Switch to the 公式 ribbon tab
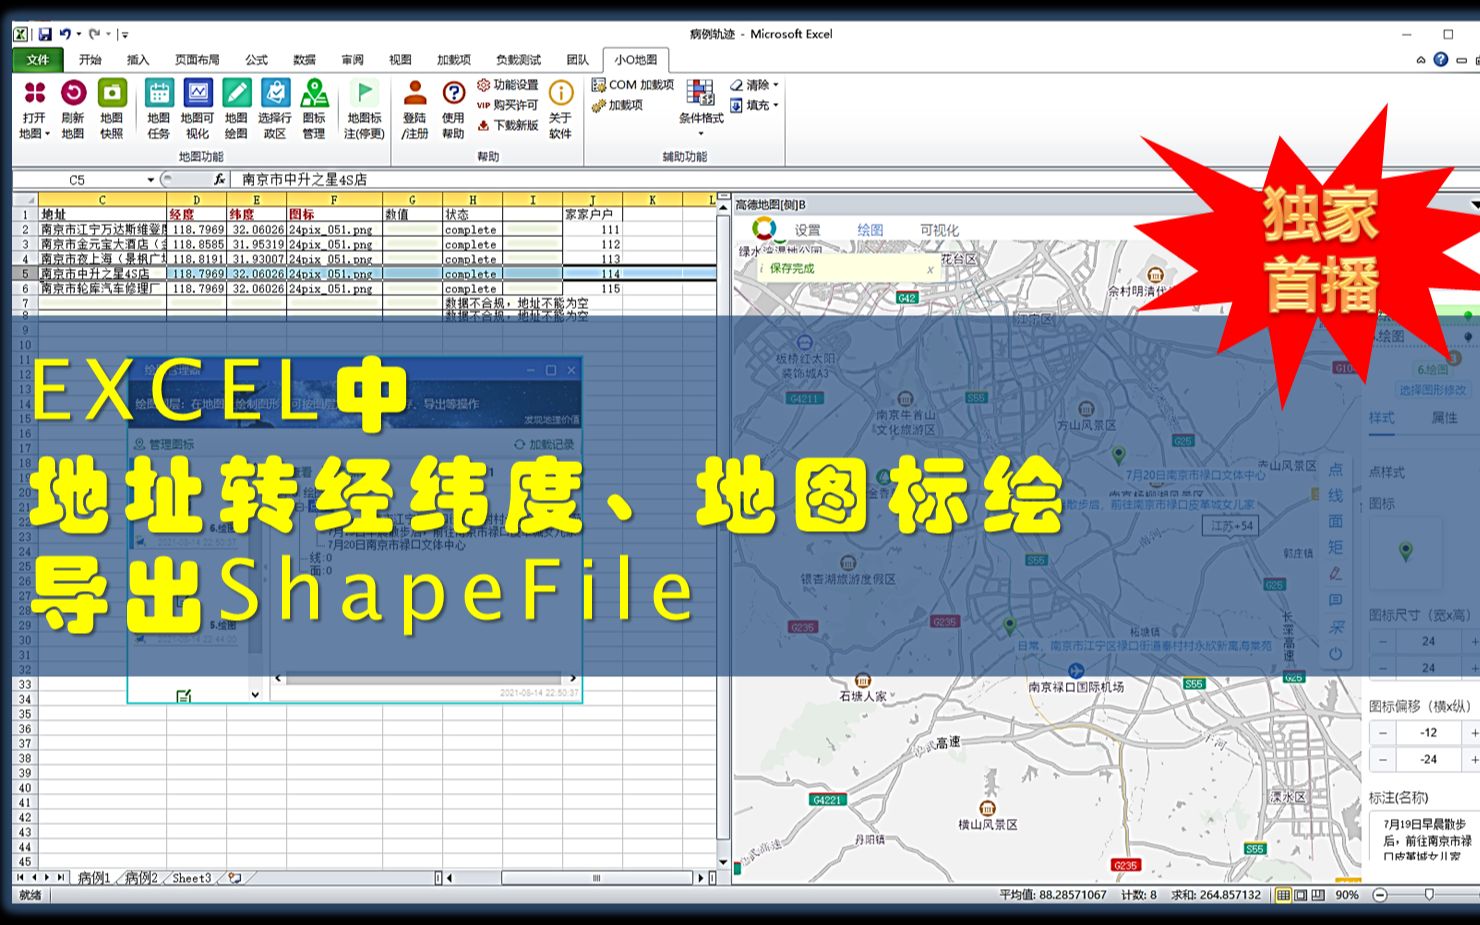 pyautogui.click(x=257, y=60)
